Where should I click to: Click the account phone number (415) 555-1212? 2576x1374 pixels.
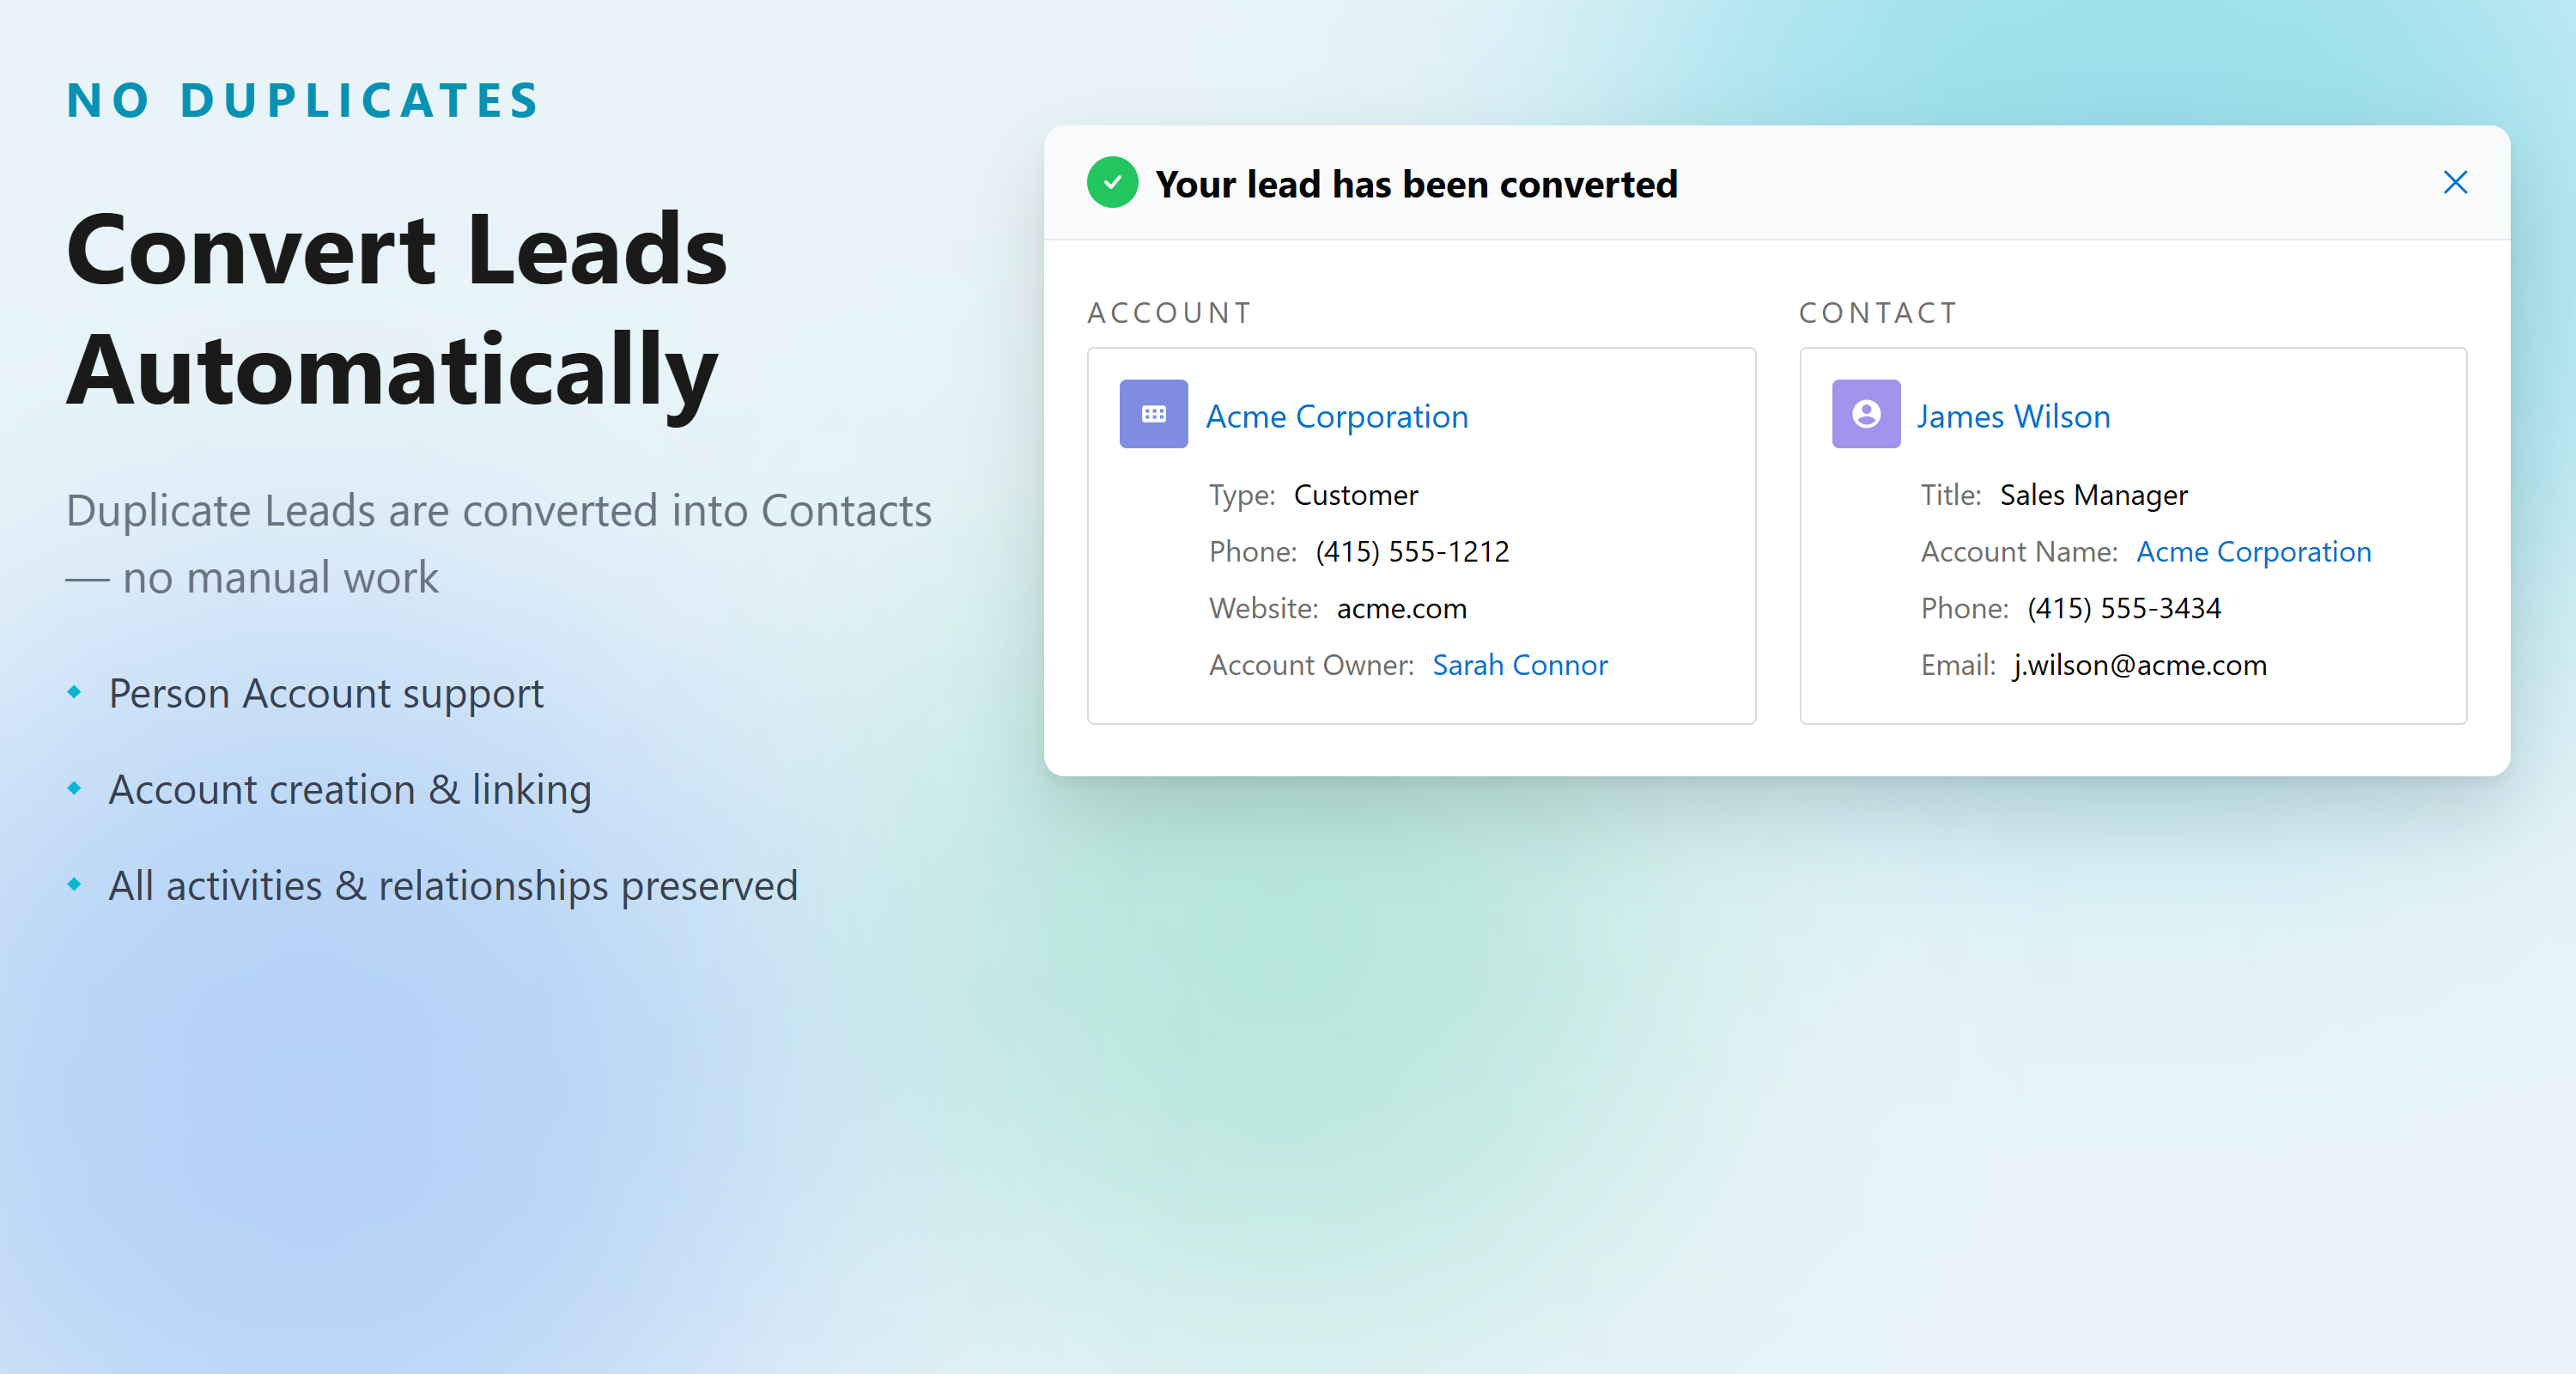tap(1412, 552)
